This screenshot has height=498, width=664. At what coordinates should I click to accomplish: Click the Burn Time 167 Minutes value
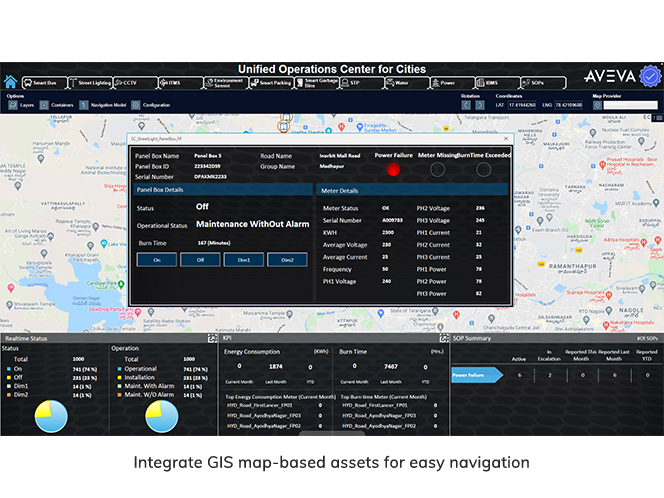click(x=214, y=243)
